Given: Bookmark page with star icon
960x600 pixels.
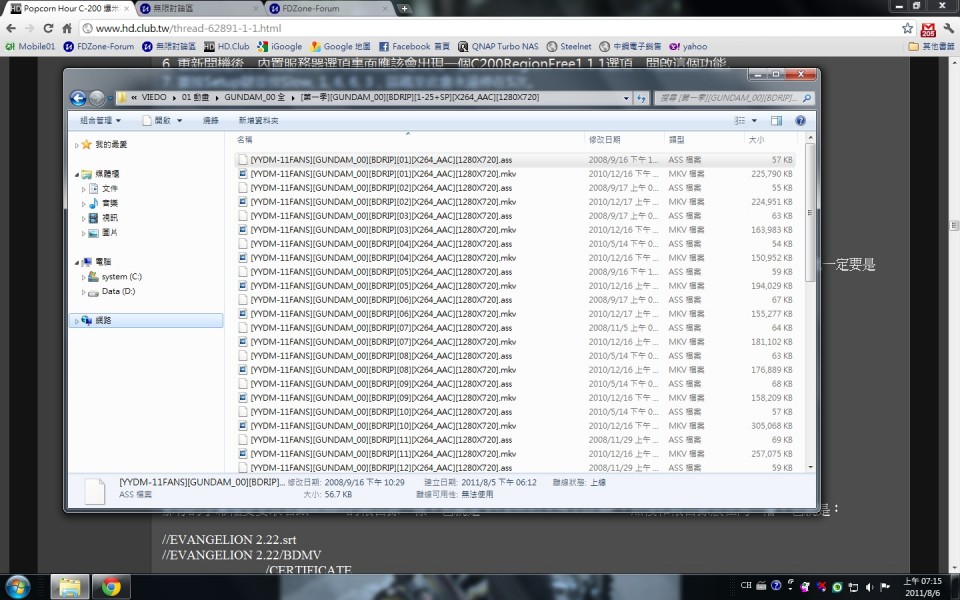Looking at the screenshot, I should [907, 28].
